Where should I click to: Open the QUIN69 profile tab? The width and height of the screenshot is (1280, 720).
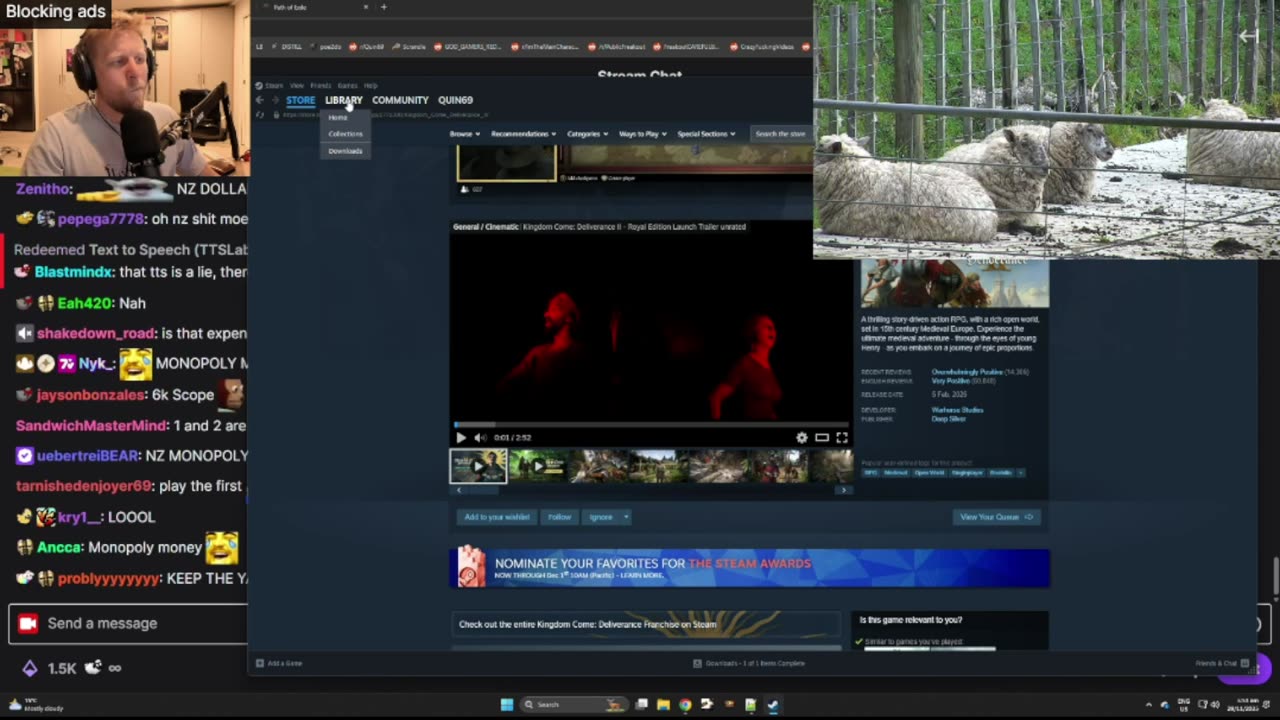(x=455, y=100)
